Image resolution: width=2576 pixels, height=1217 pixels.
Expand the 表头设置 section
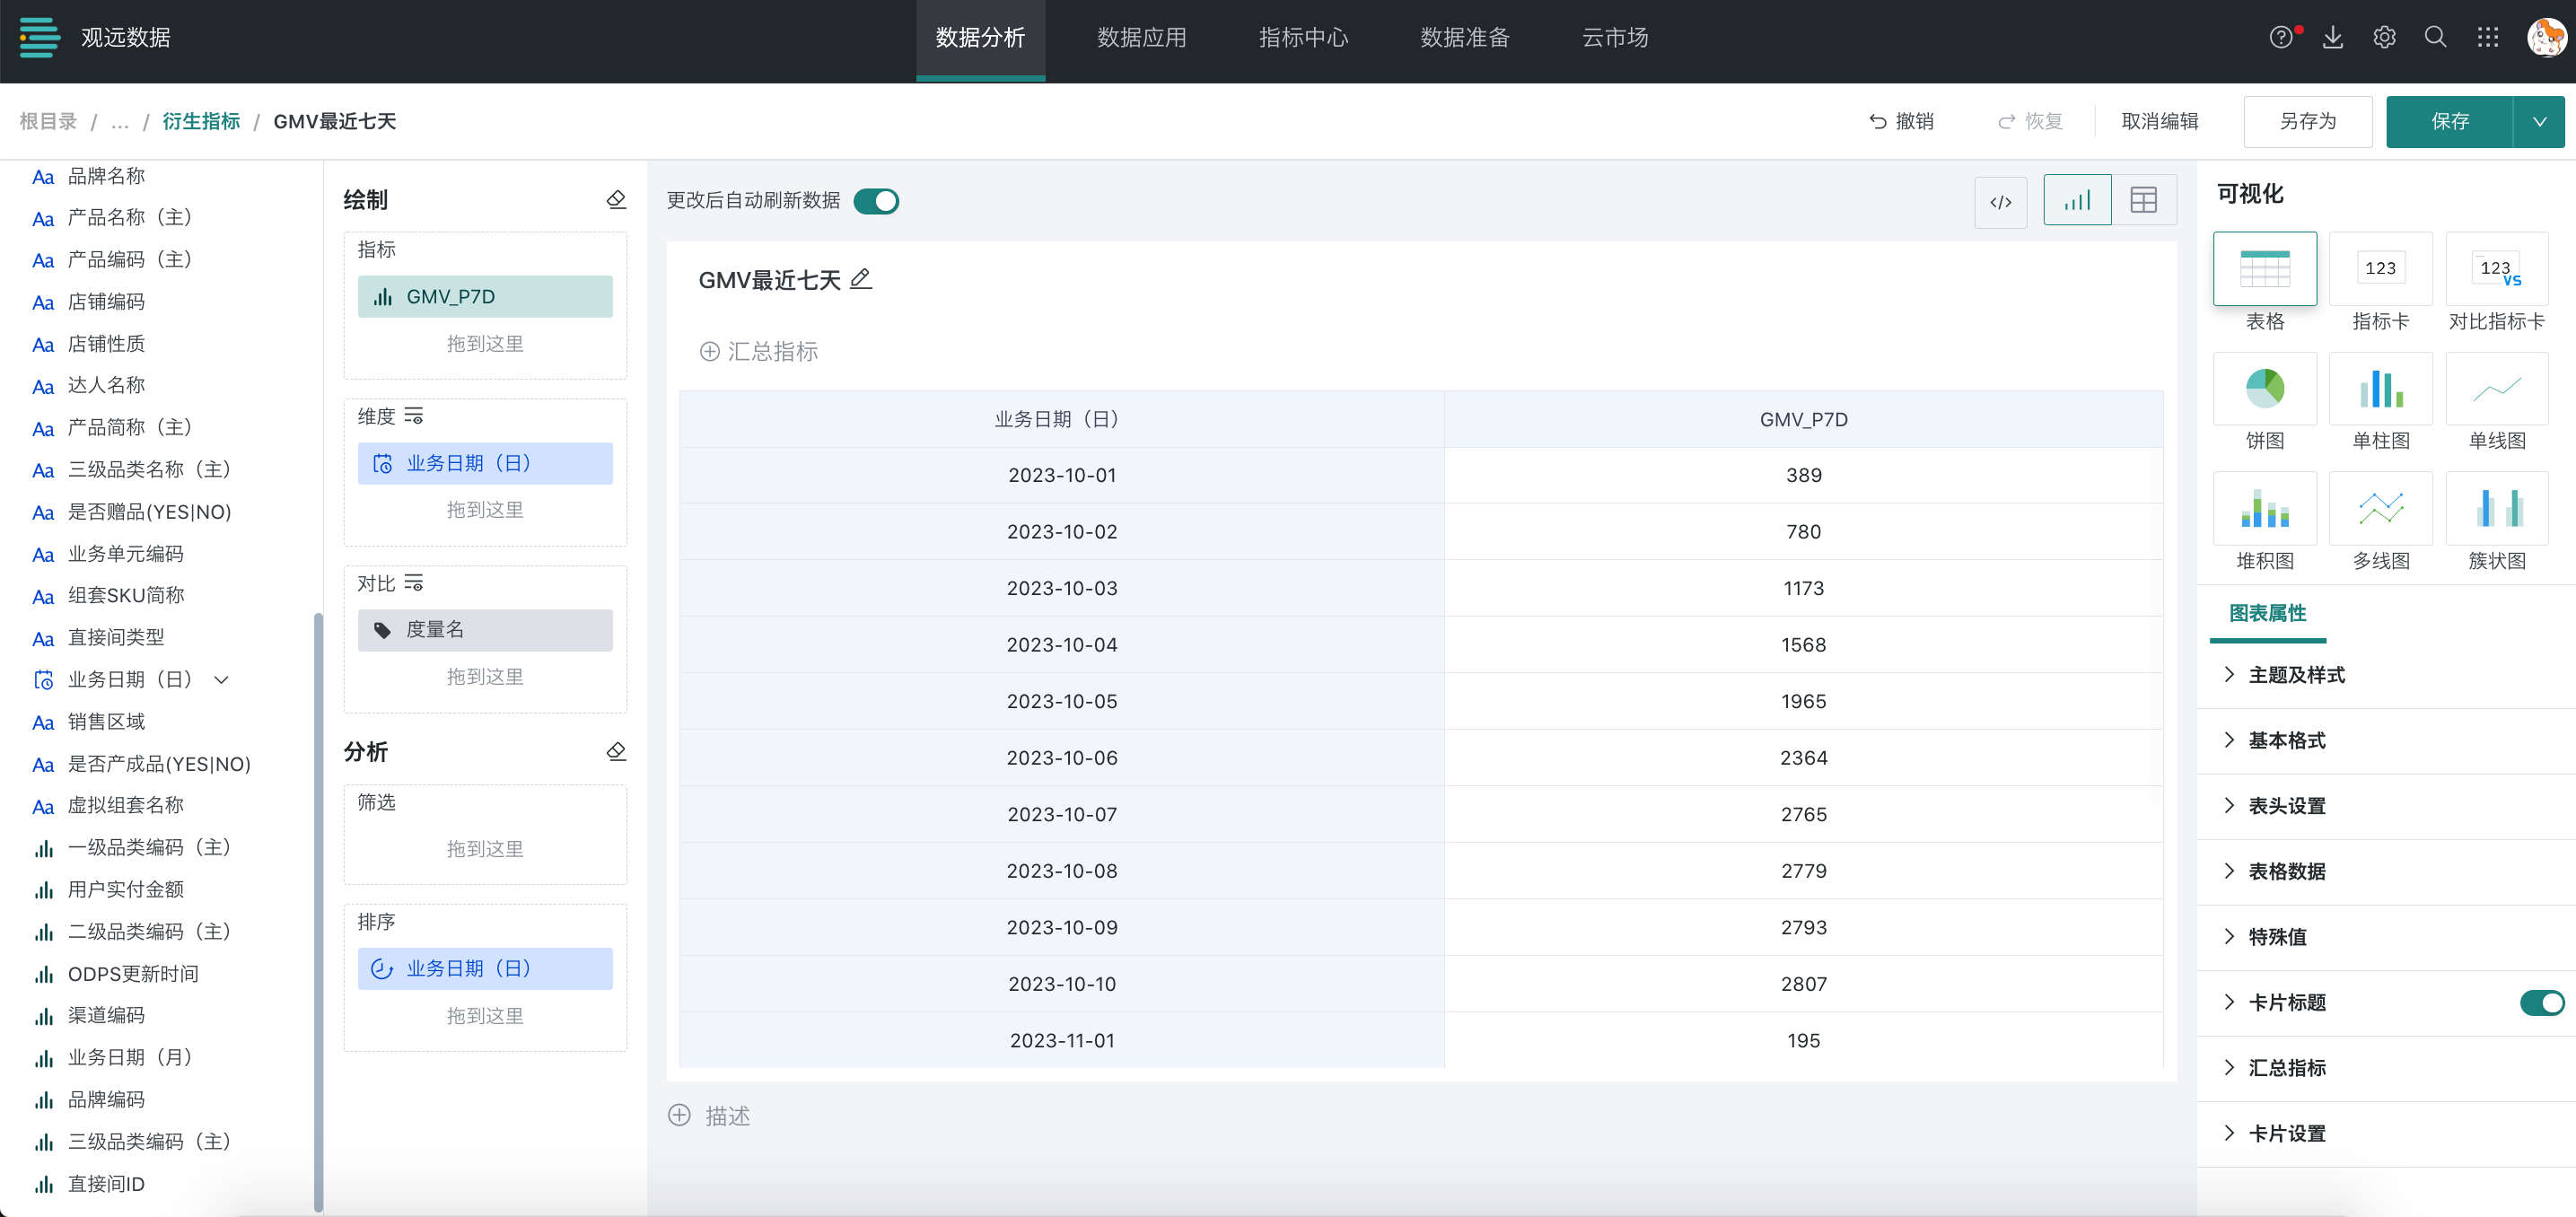[x=2286, y=806]
